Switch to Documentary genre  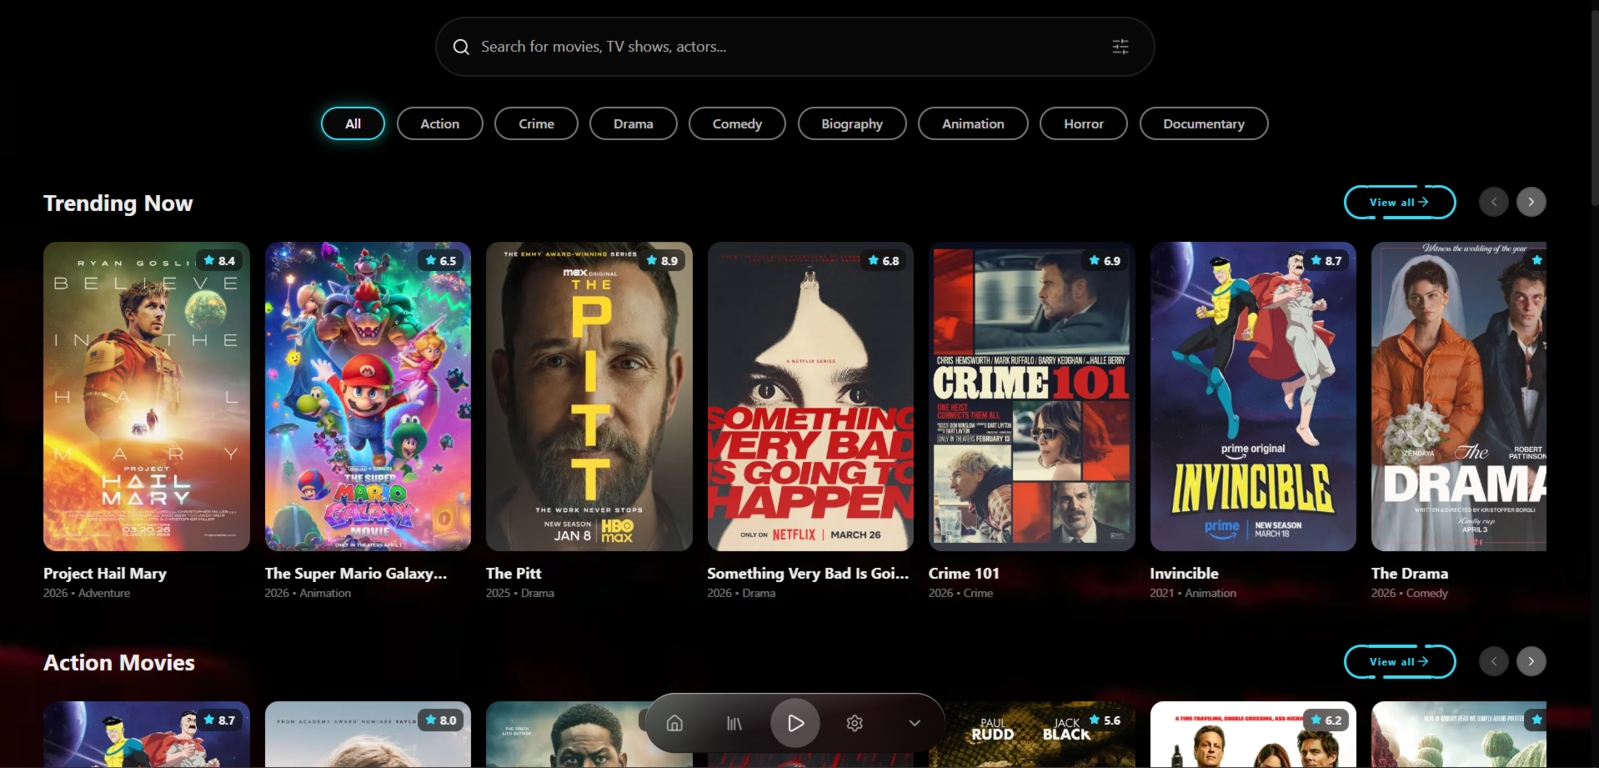pyautogui.click(x=1204, y=124)
